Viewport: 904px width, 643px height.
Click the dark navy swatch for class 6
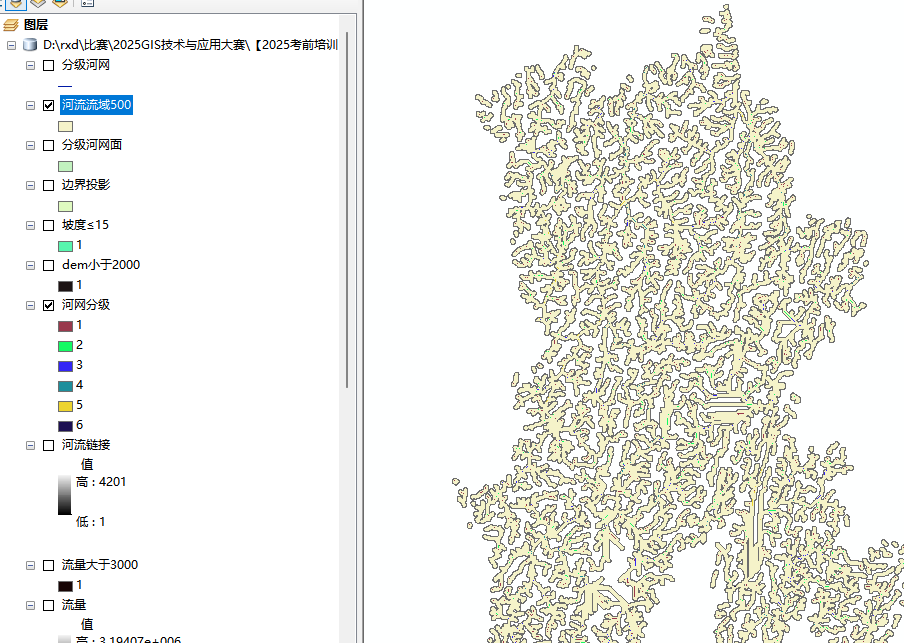[65, 426]
